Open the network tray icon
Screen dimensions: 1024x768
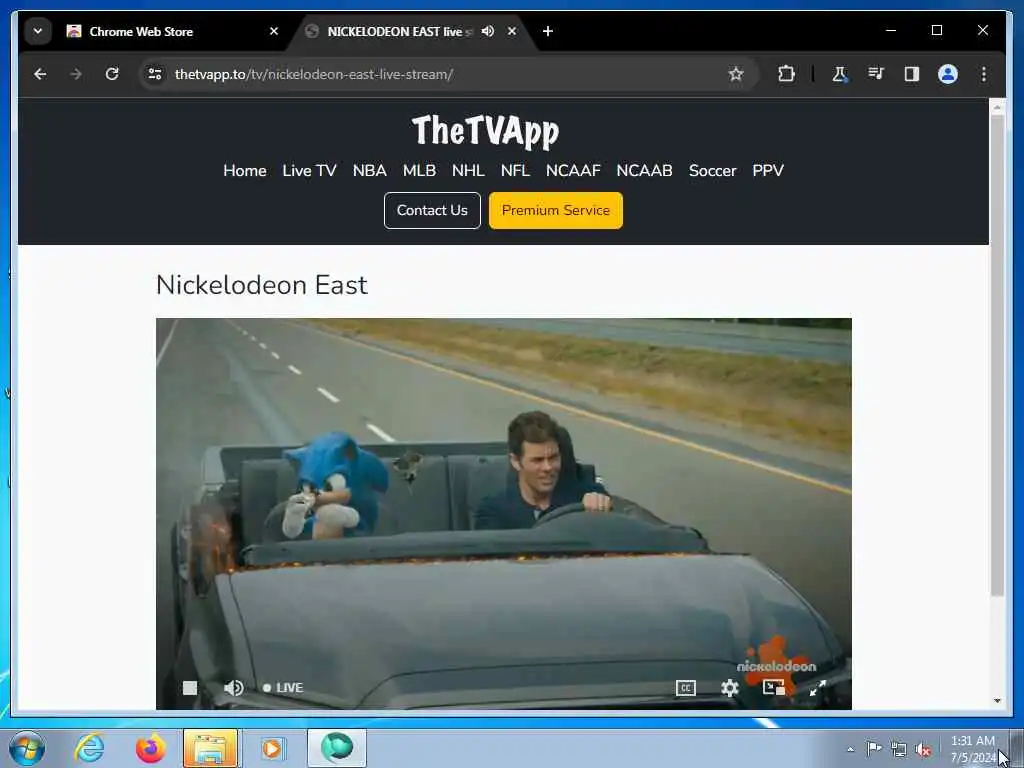899,749
